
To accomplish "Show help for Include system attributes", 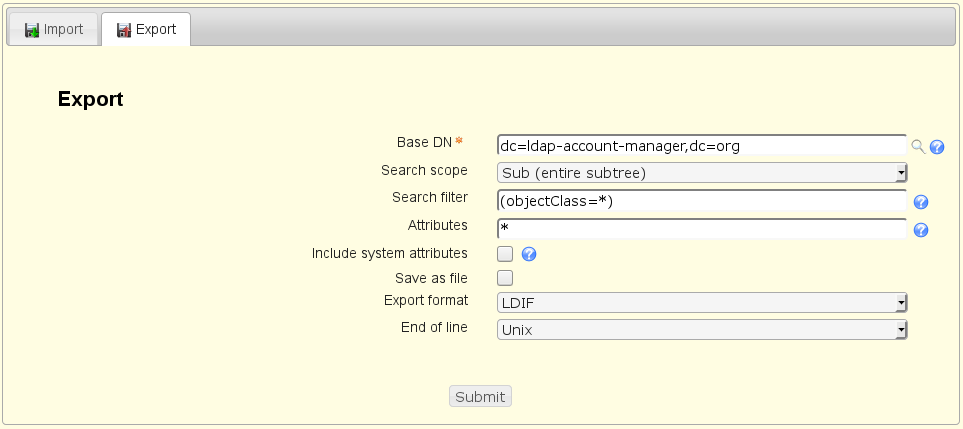I will coord(529,254).
